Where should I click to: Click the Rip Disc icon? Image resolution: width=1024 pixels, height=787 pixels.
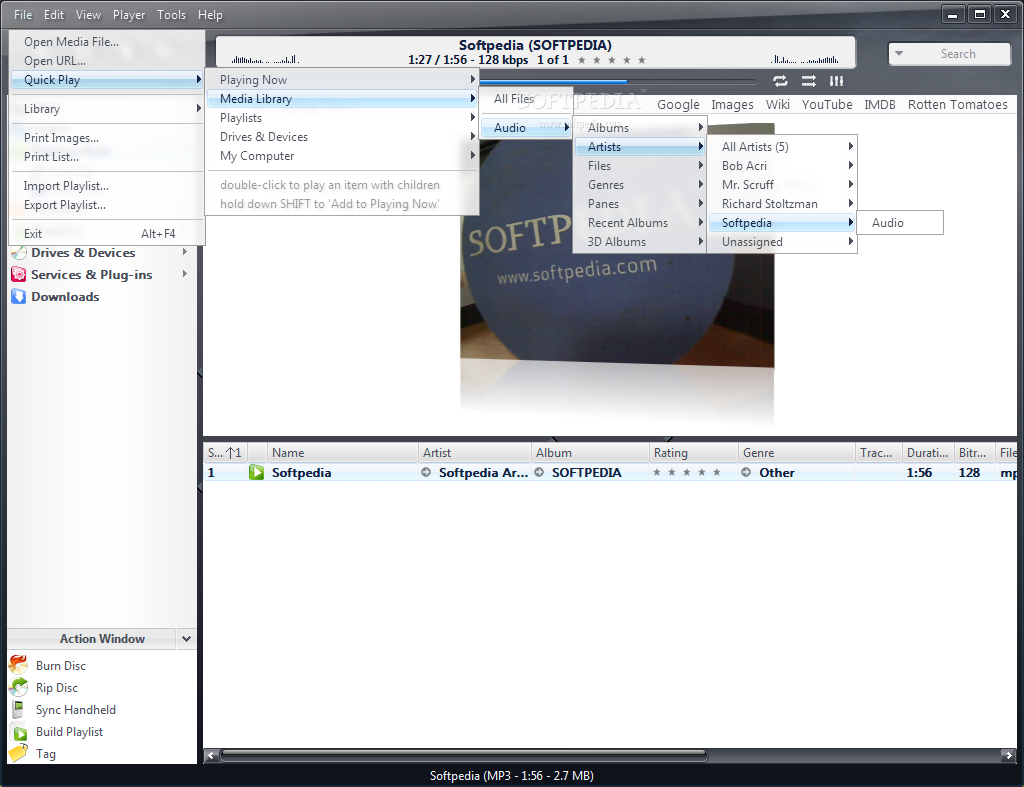(19, 687)
